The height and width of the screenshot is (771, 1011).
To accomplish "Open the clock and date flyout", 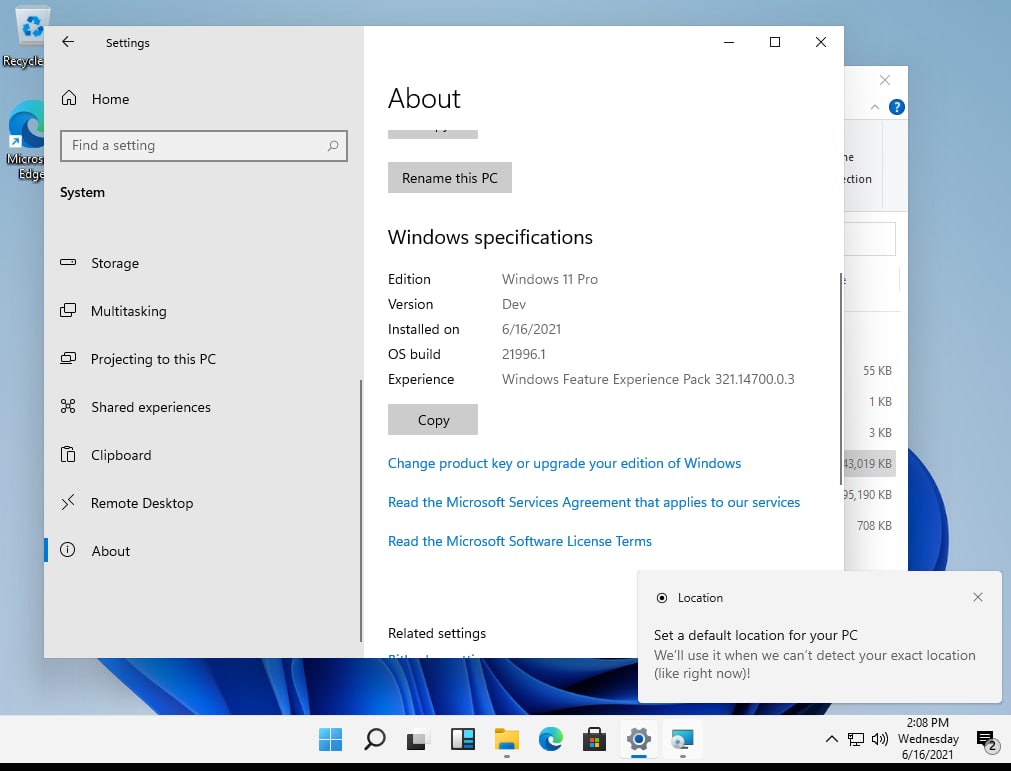I will pos(928,739).
